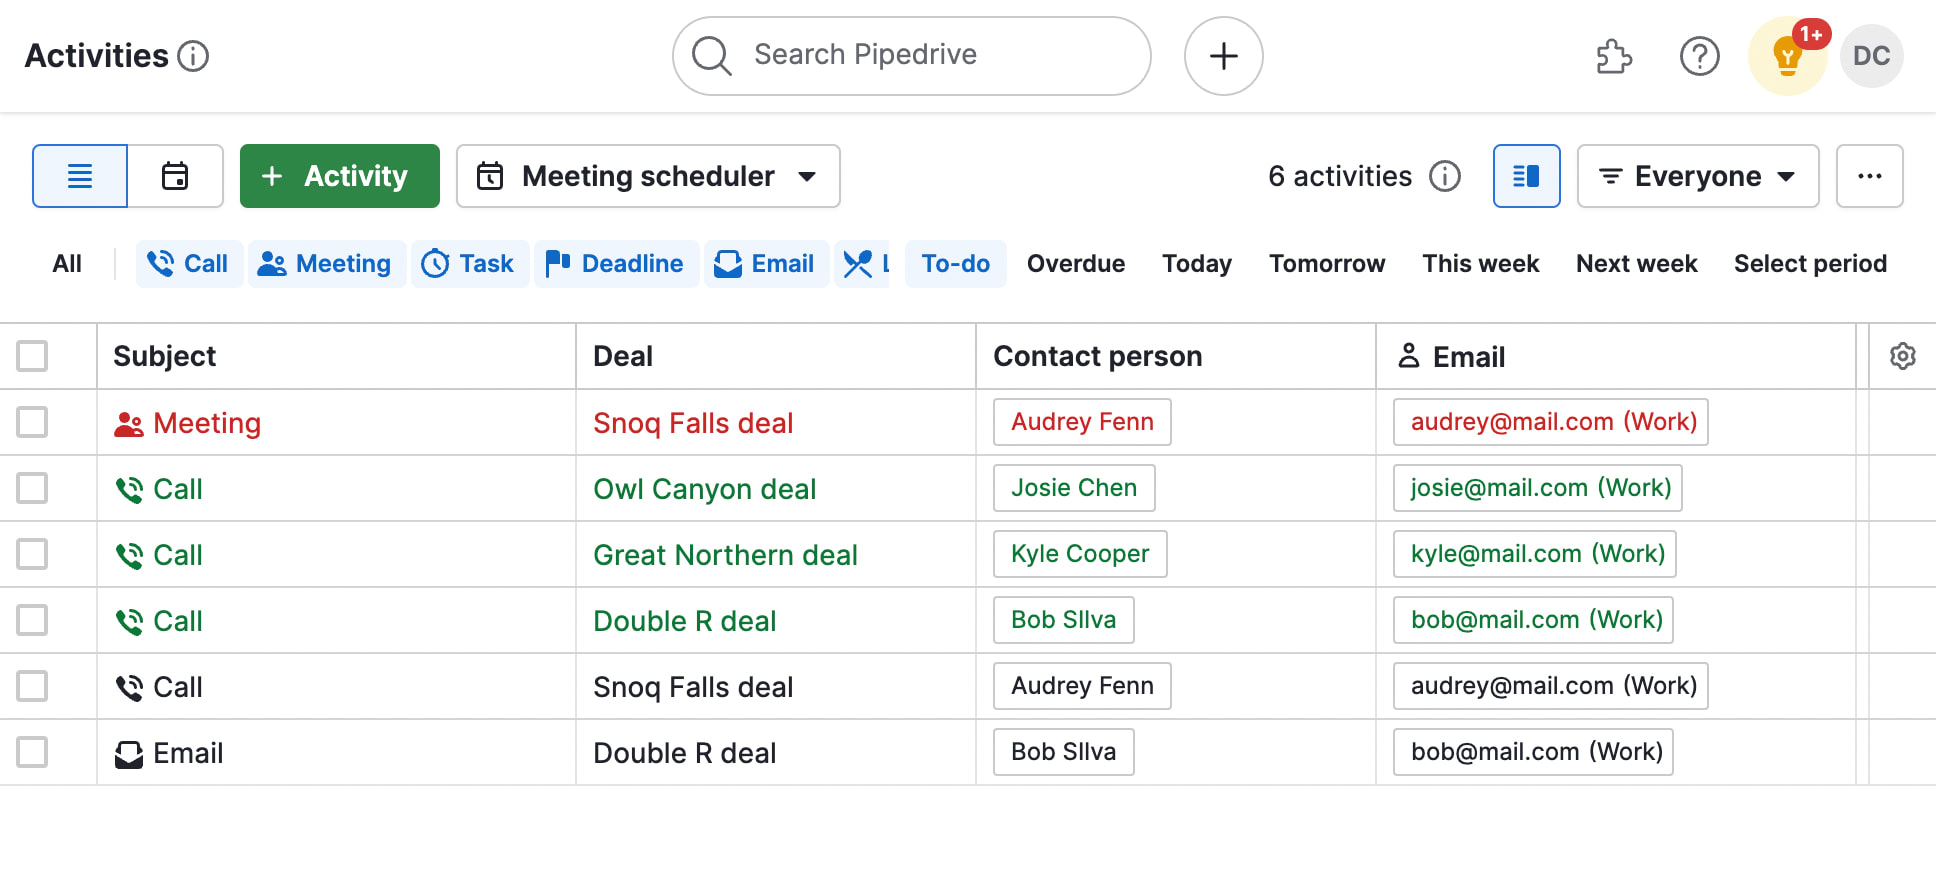Filter activities by Email type
This screenshot has height=870, width=1936.
click(766, 264)
